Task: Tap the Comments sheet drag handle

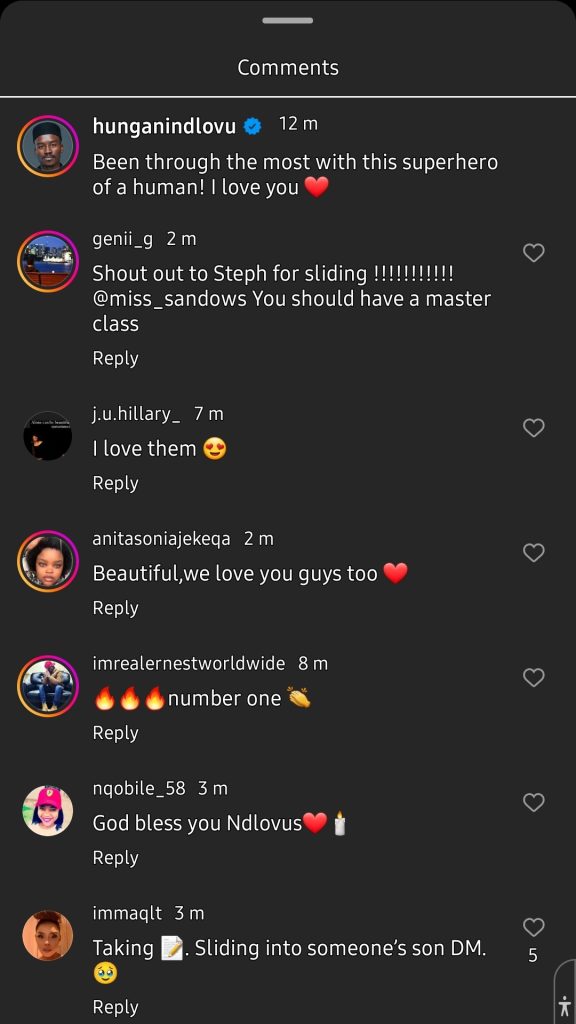Action: pos(287,20)
